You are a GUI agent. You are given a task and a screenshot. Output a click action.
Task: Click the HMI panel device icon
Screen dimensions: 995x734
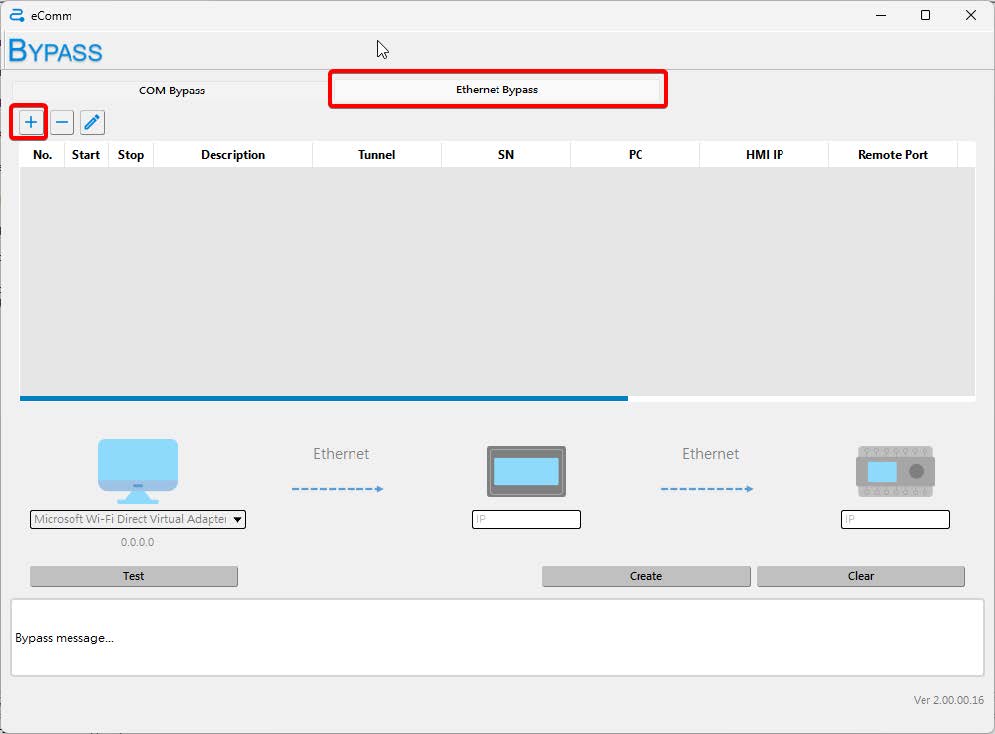click(x=526, y=472)
